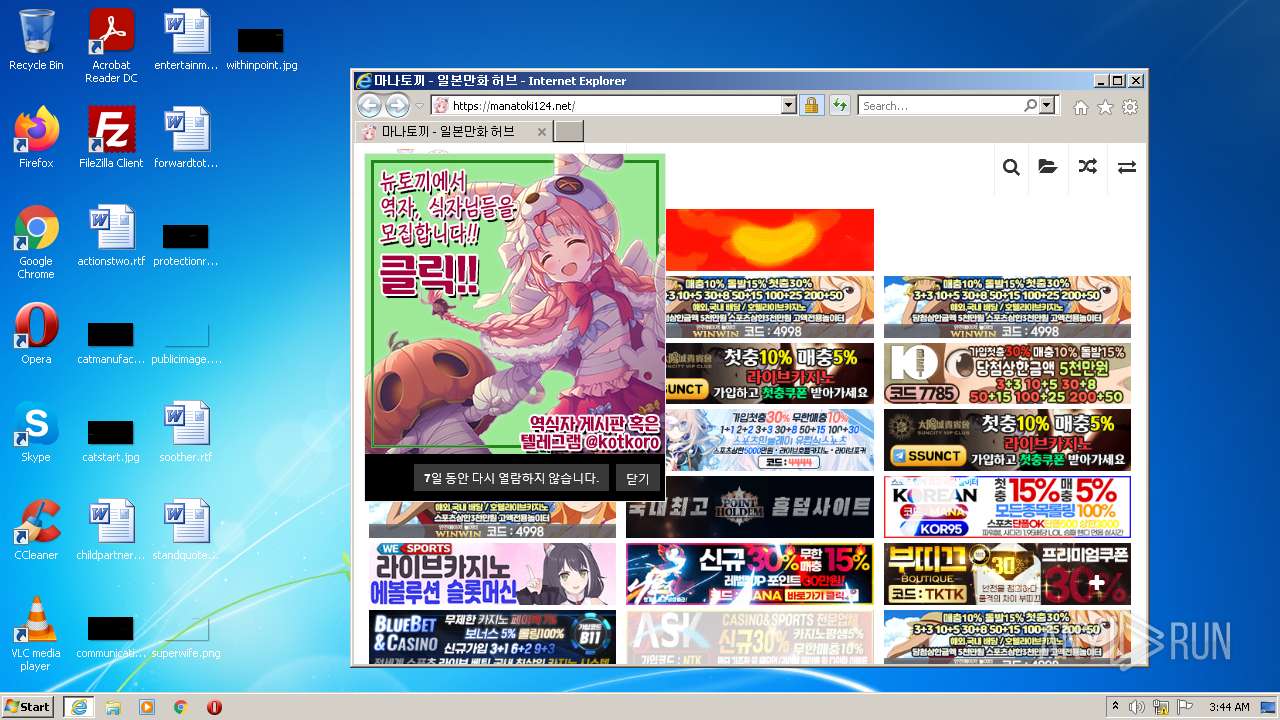
Task: Open a new blank tab
Action: [568, 132]
